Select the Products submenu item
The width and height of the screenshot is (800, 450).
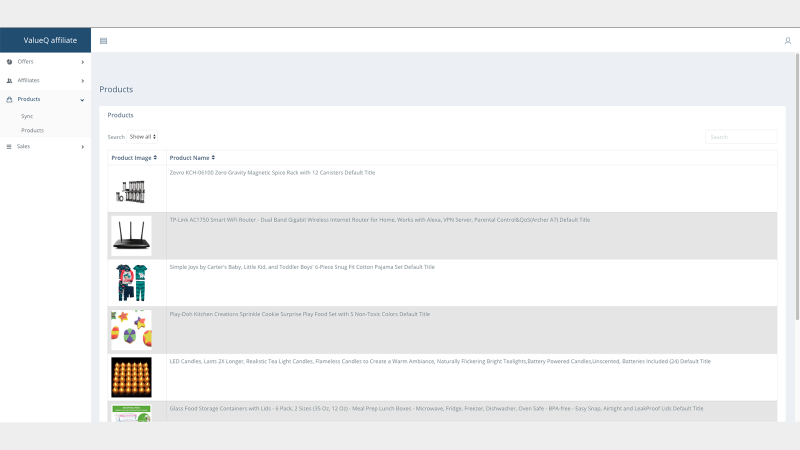click(x=32, y=131)
